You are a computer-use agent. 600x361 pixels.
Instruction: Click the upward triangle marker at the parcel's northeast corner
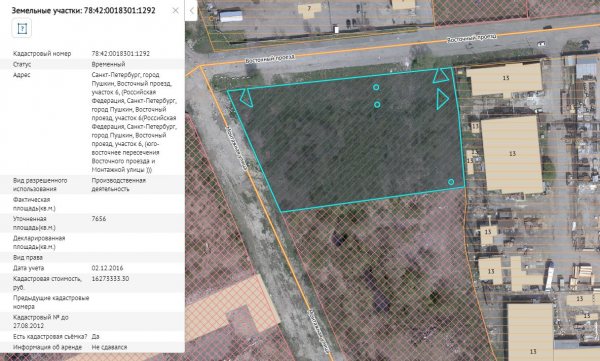pos(441,75)
